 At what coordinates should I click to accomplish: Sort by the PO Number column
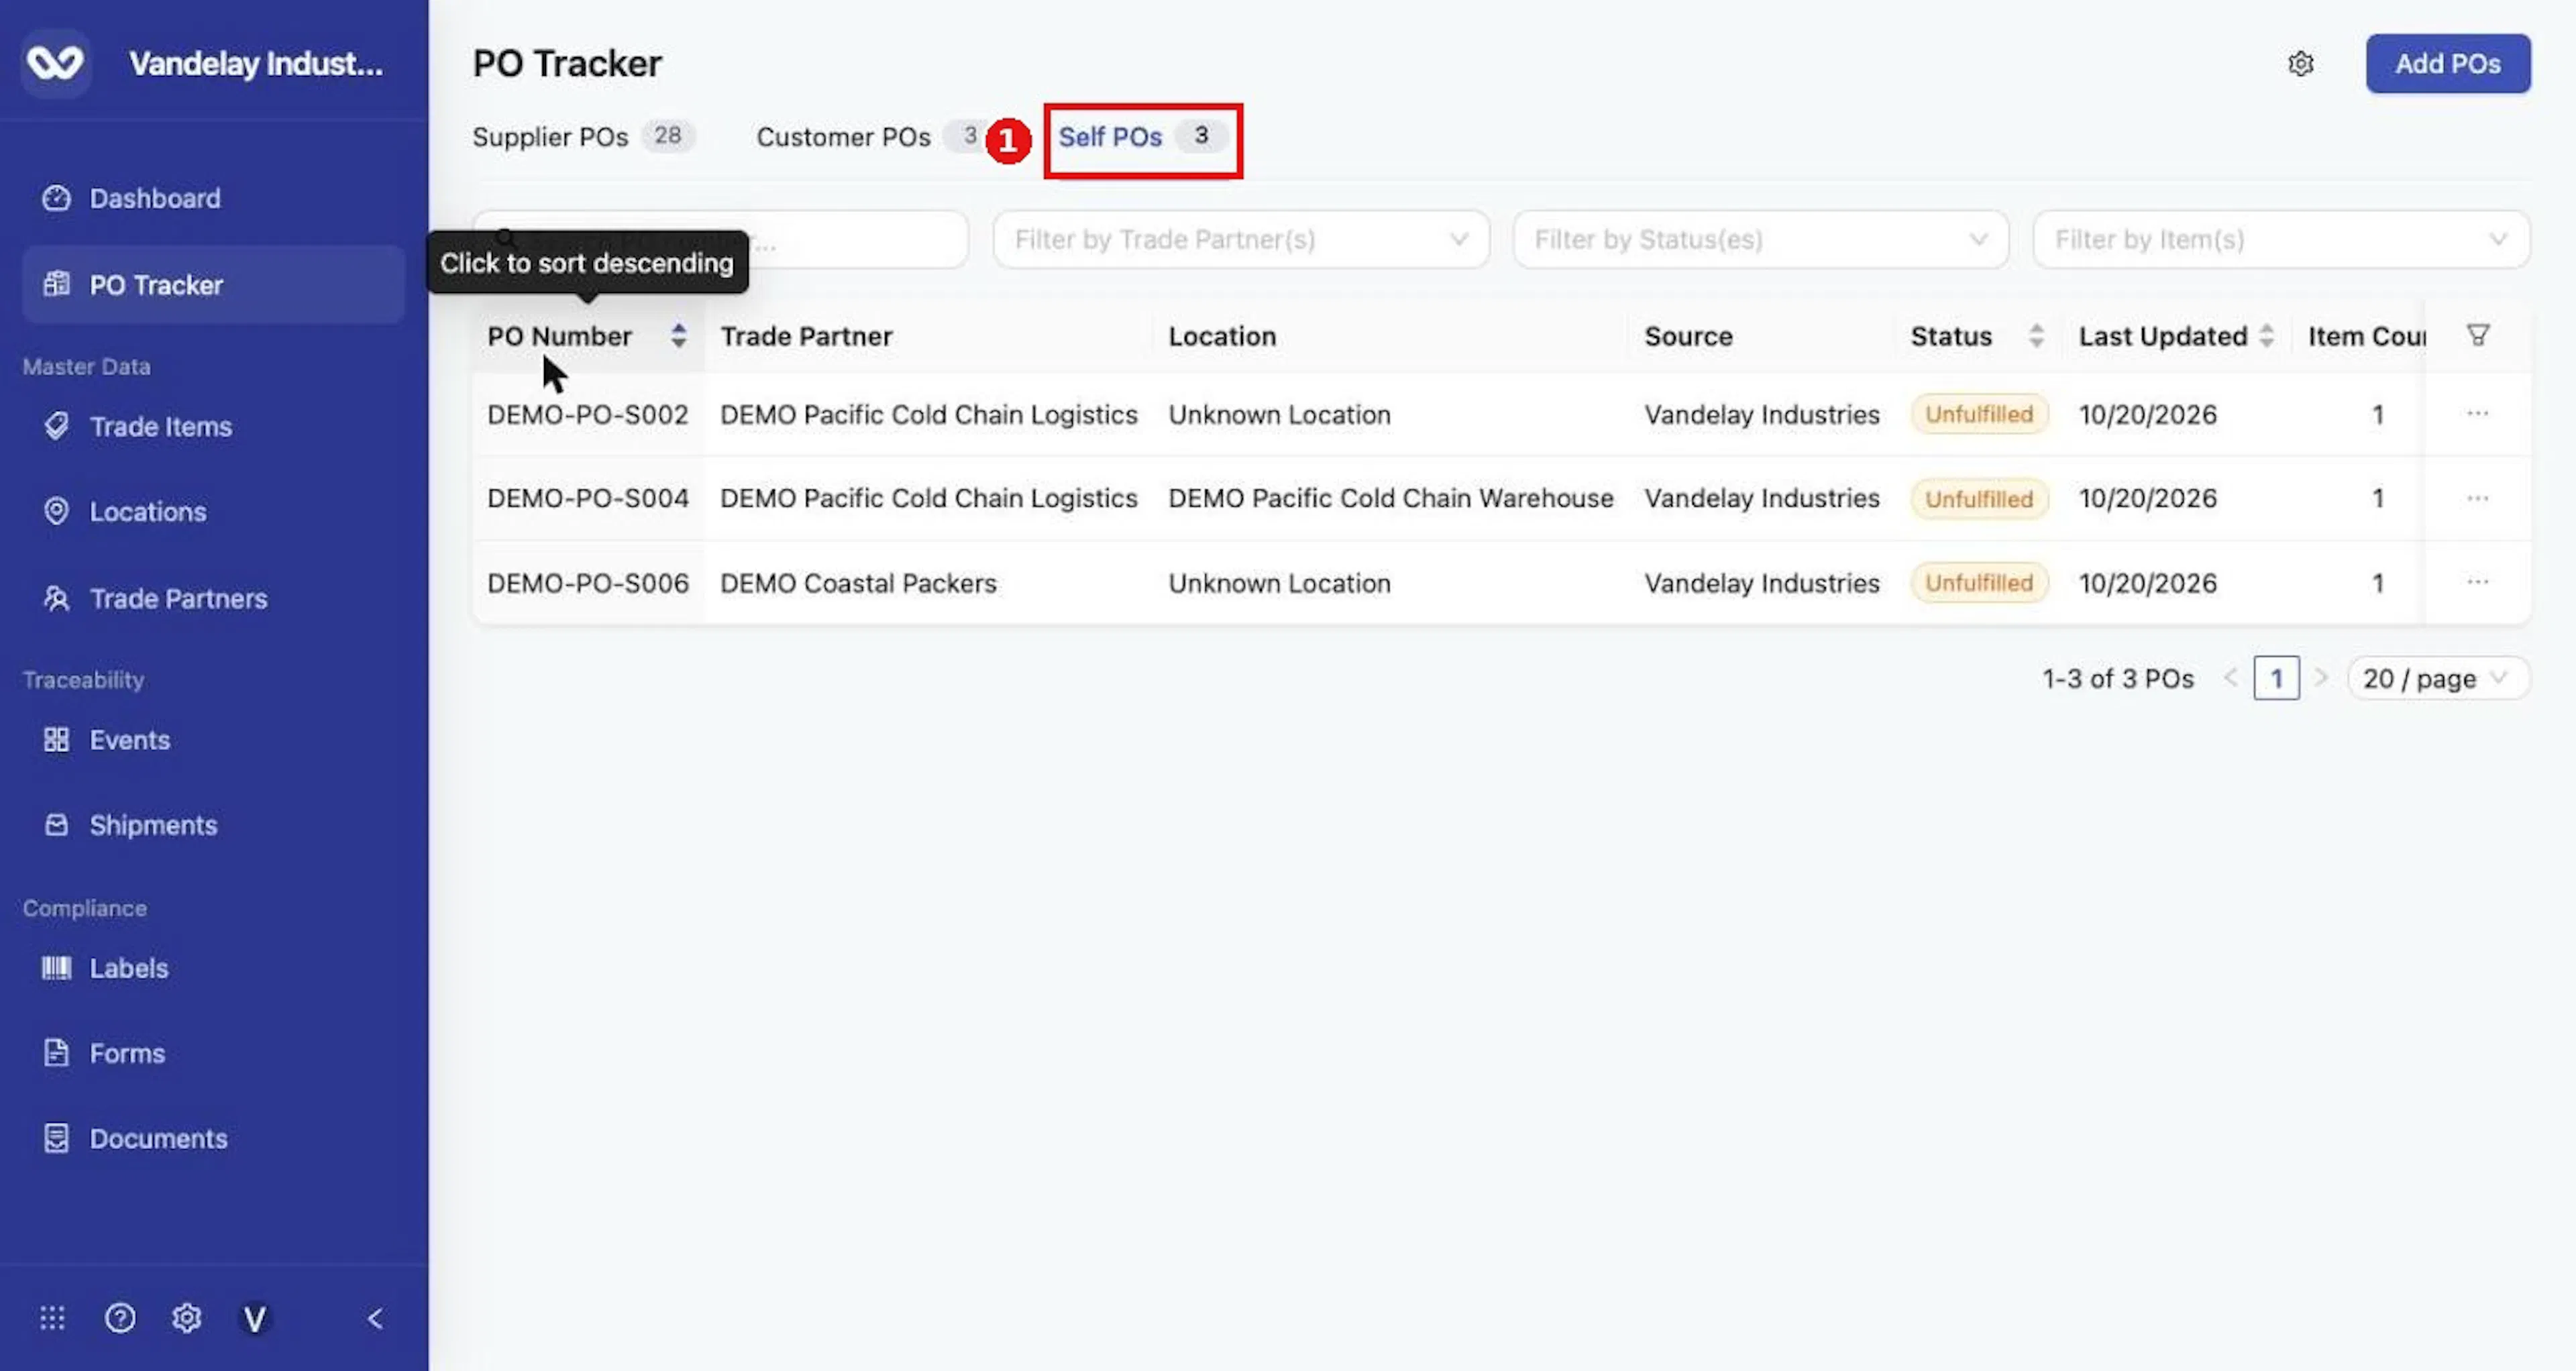tap(587, 336)
